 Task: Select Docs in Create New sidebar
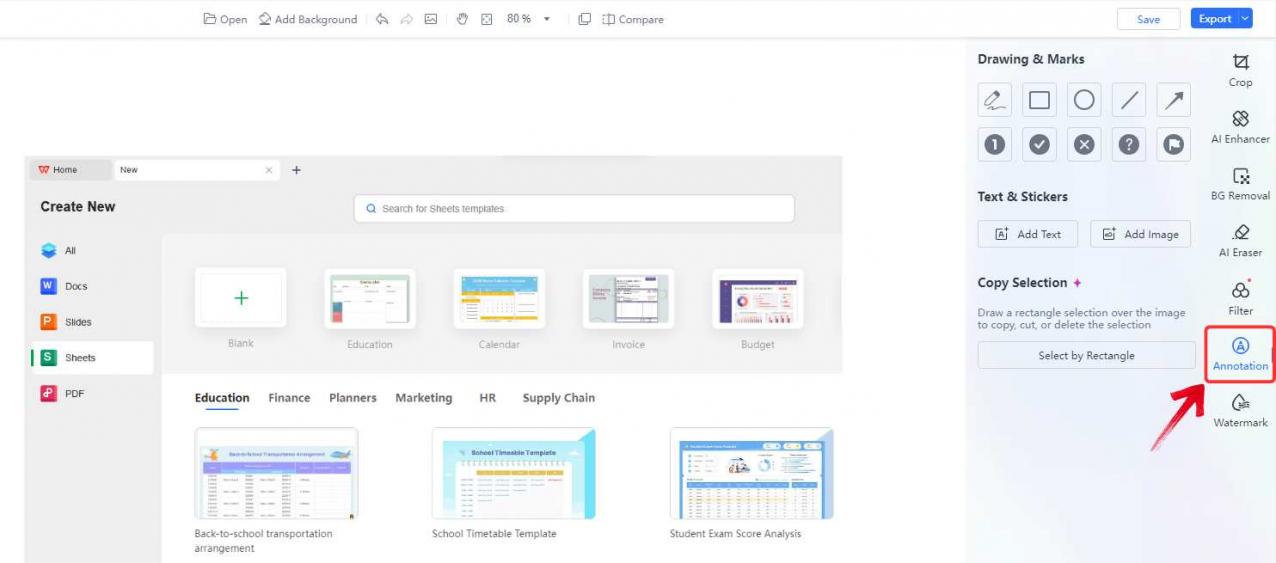[92, 286]
